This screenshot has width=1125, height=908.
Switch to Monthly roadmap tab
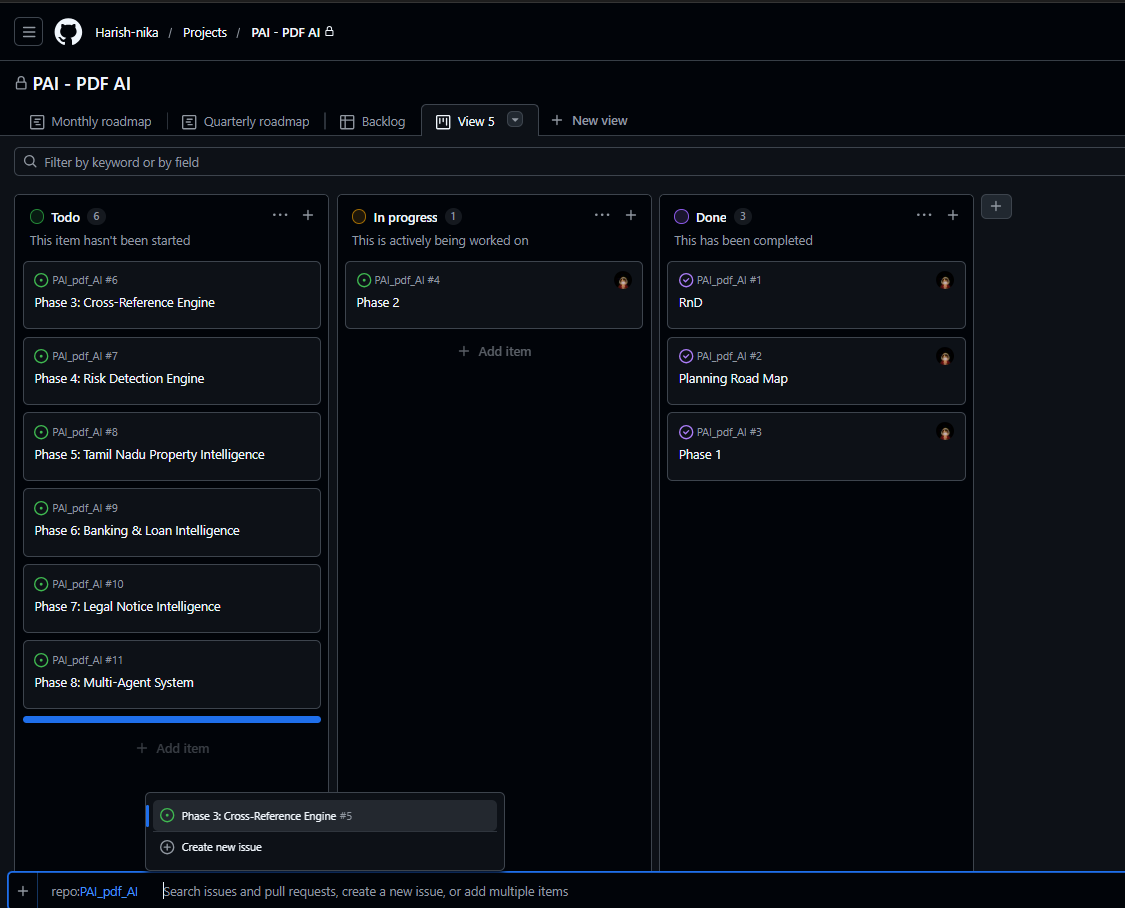tap(90, 121)
